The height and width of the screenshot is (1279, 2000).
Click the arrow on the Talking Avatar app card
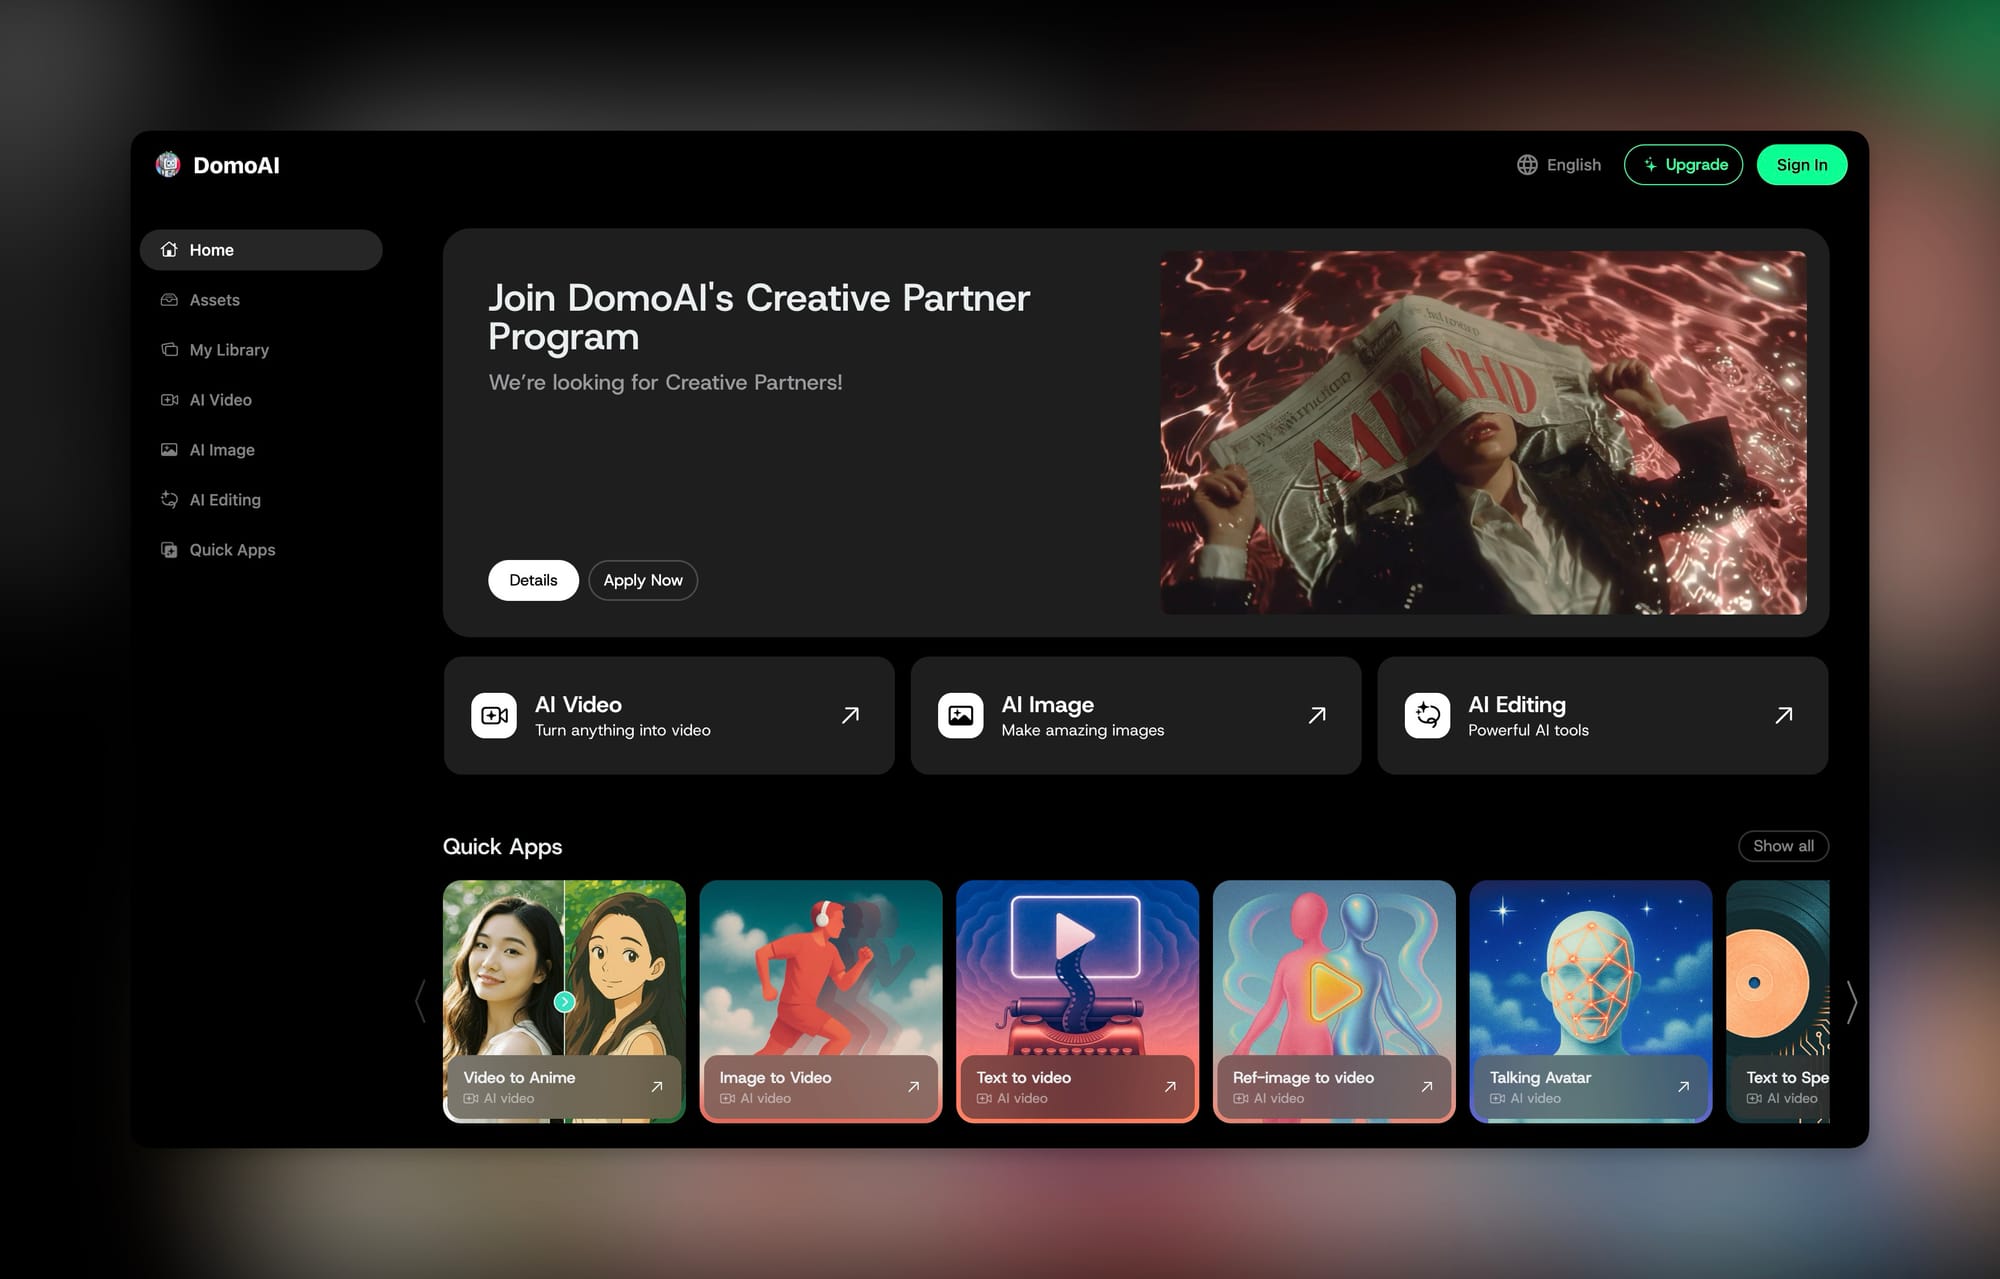(x=1684, y=1087)
